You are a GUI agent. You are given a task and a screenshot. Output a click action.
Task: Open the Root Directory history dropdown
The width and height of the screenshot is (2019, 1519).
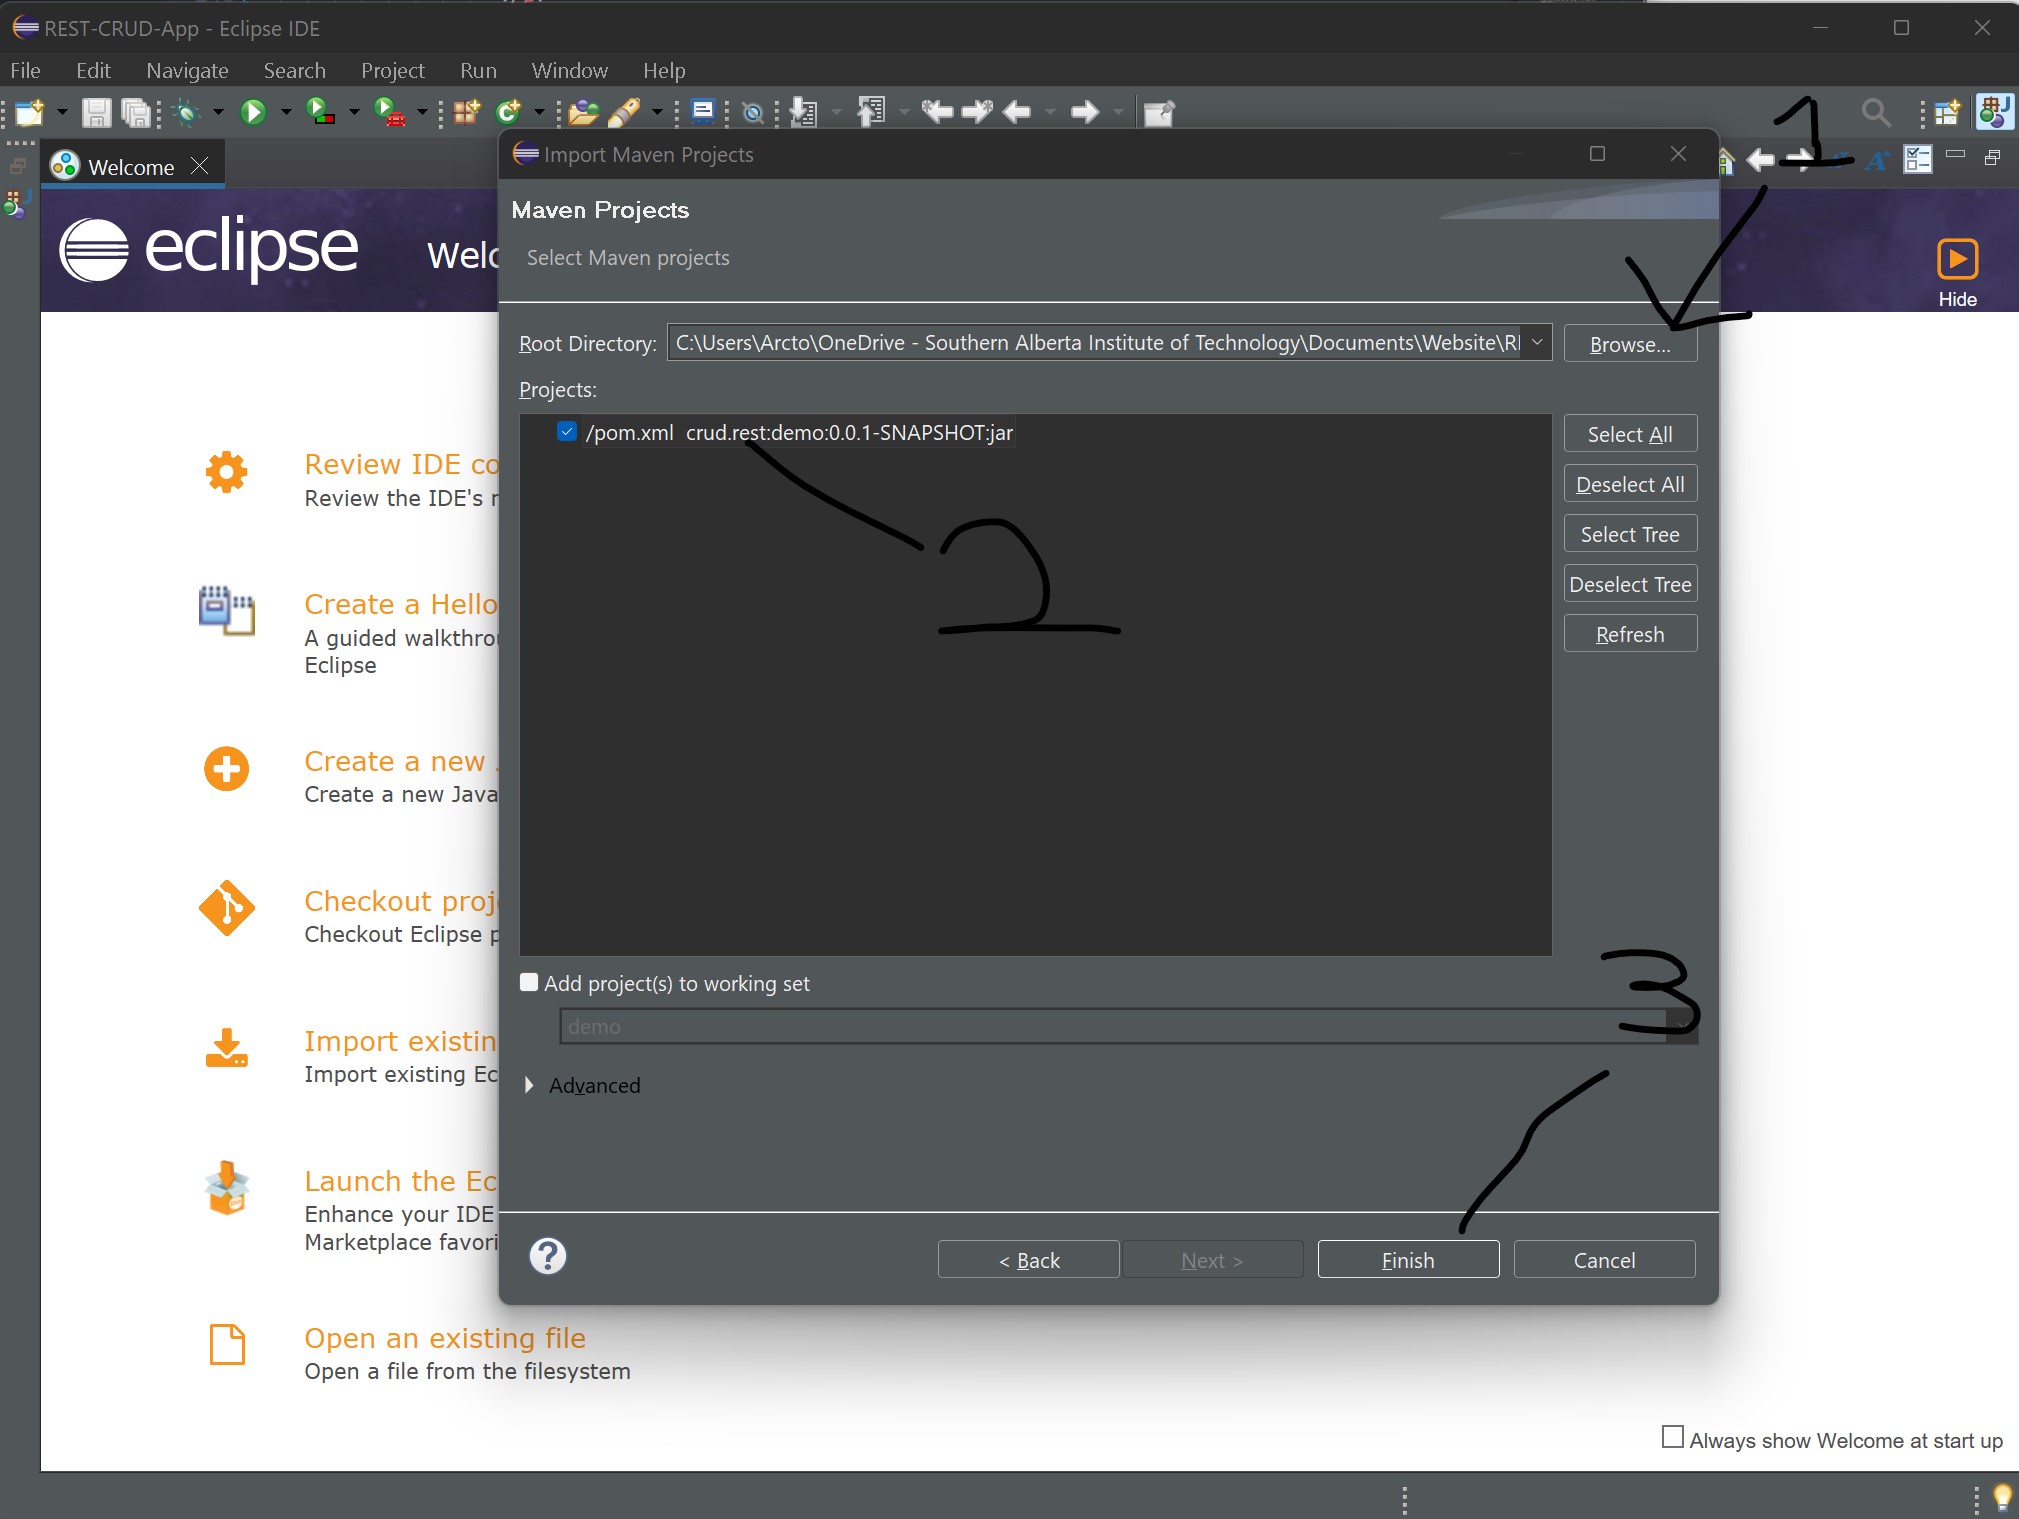point(1537,343)
